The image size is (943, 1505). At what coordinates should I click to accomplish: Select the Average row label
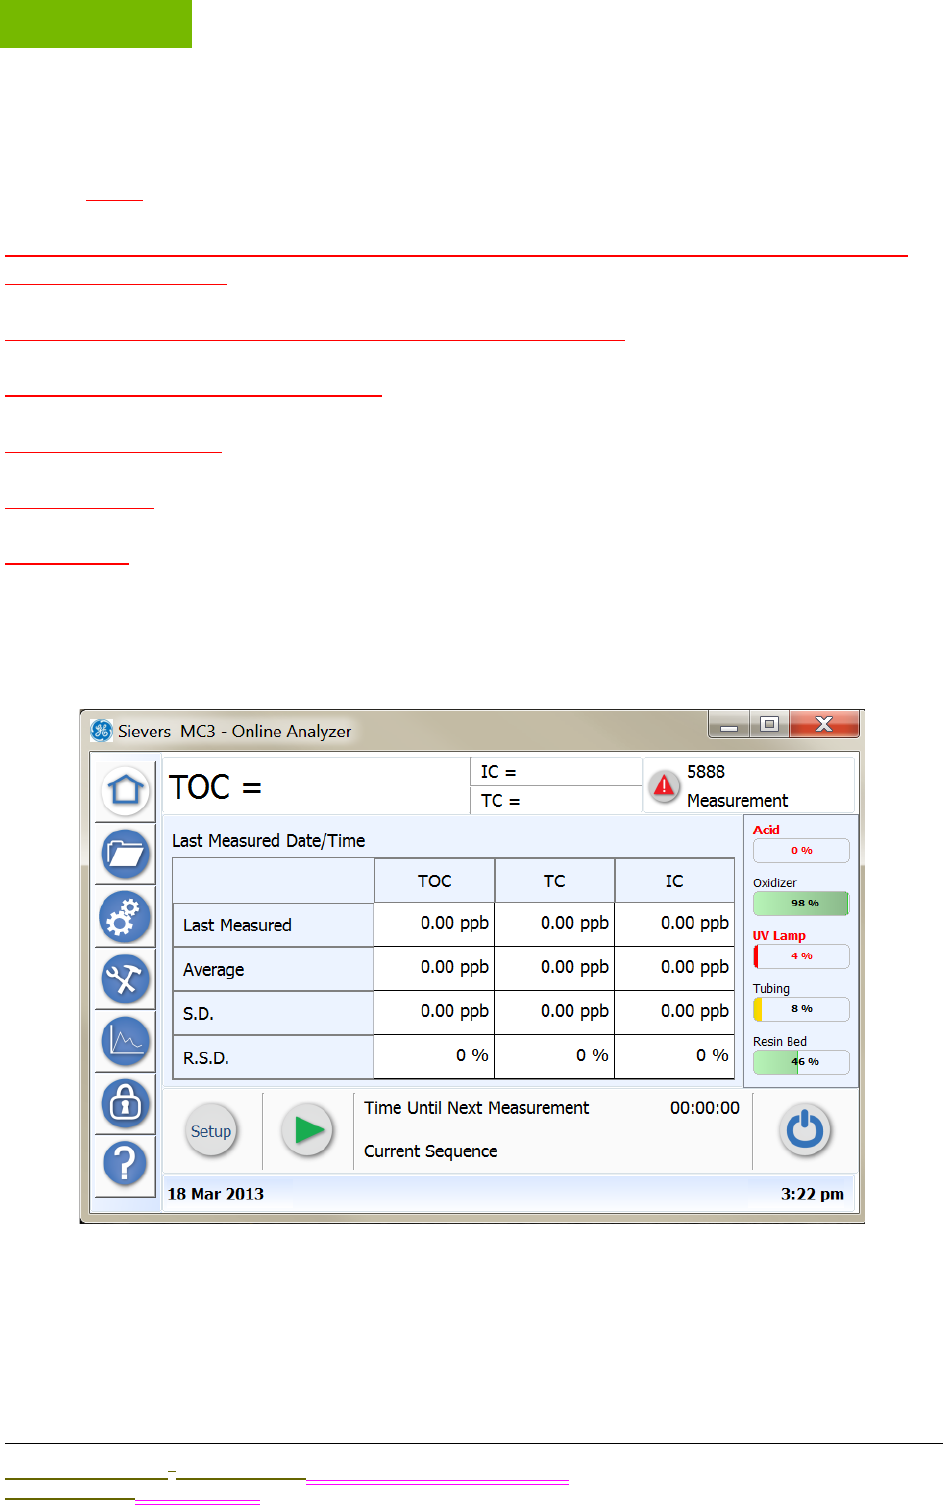(x=273, y=969)
